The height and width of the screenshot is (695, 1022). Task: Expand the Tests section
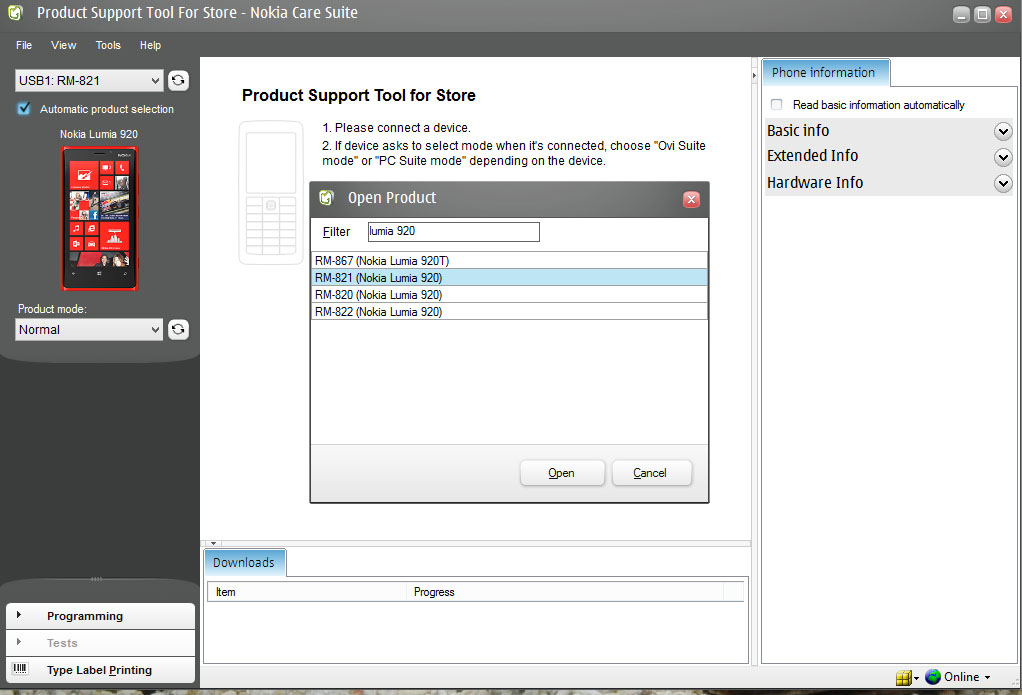coord(100,643)
